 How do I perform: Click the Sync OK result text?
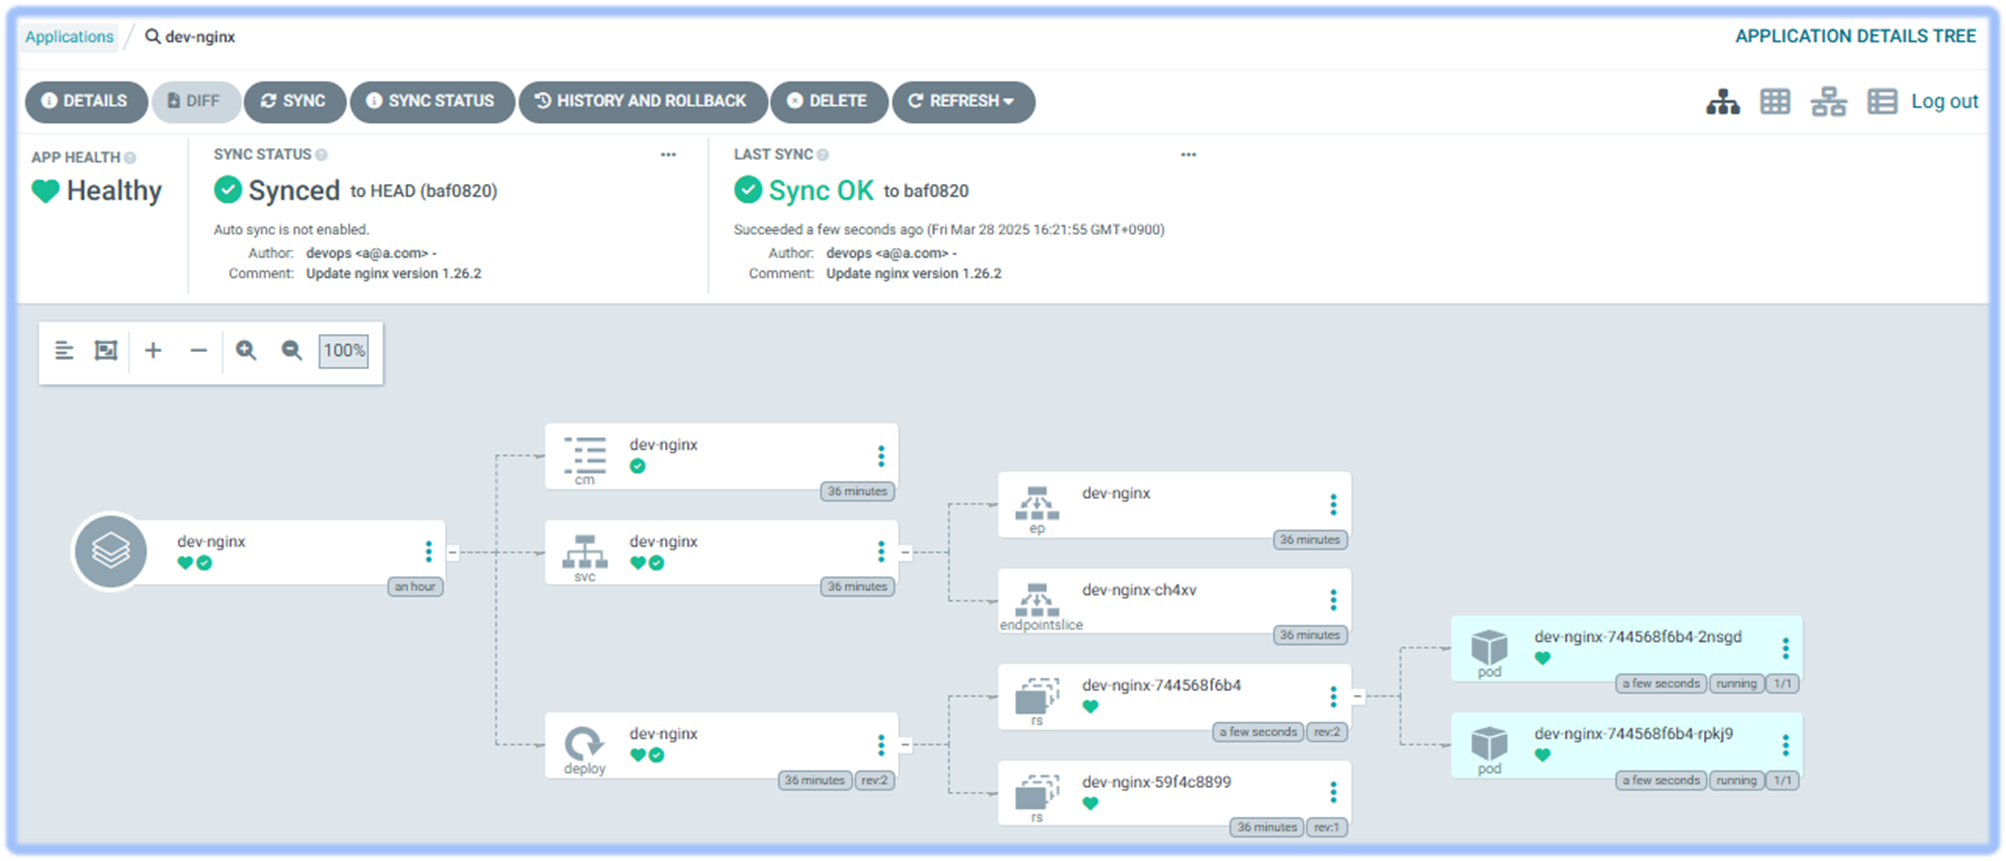pyautogui.click(x=821, y=191)
